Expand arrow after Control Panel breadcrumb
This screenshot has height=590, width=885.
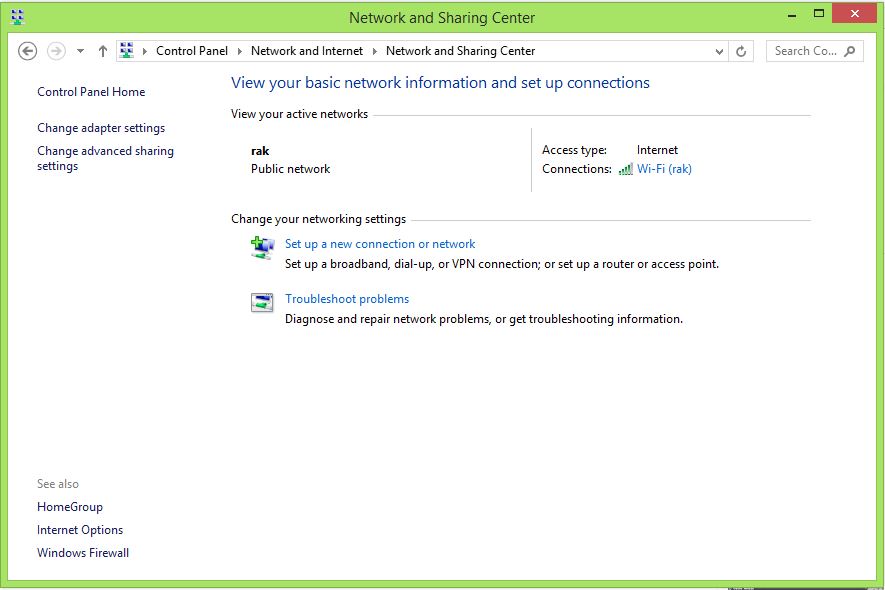240,51
